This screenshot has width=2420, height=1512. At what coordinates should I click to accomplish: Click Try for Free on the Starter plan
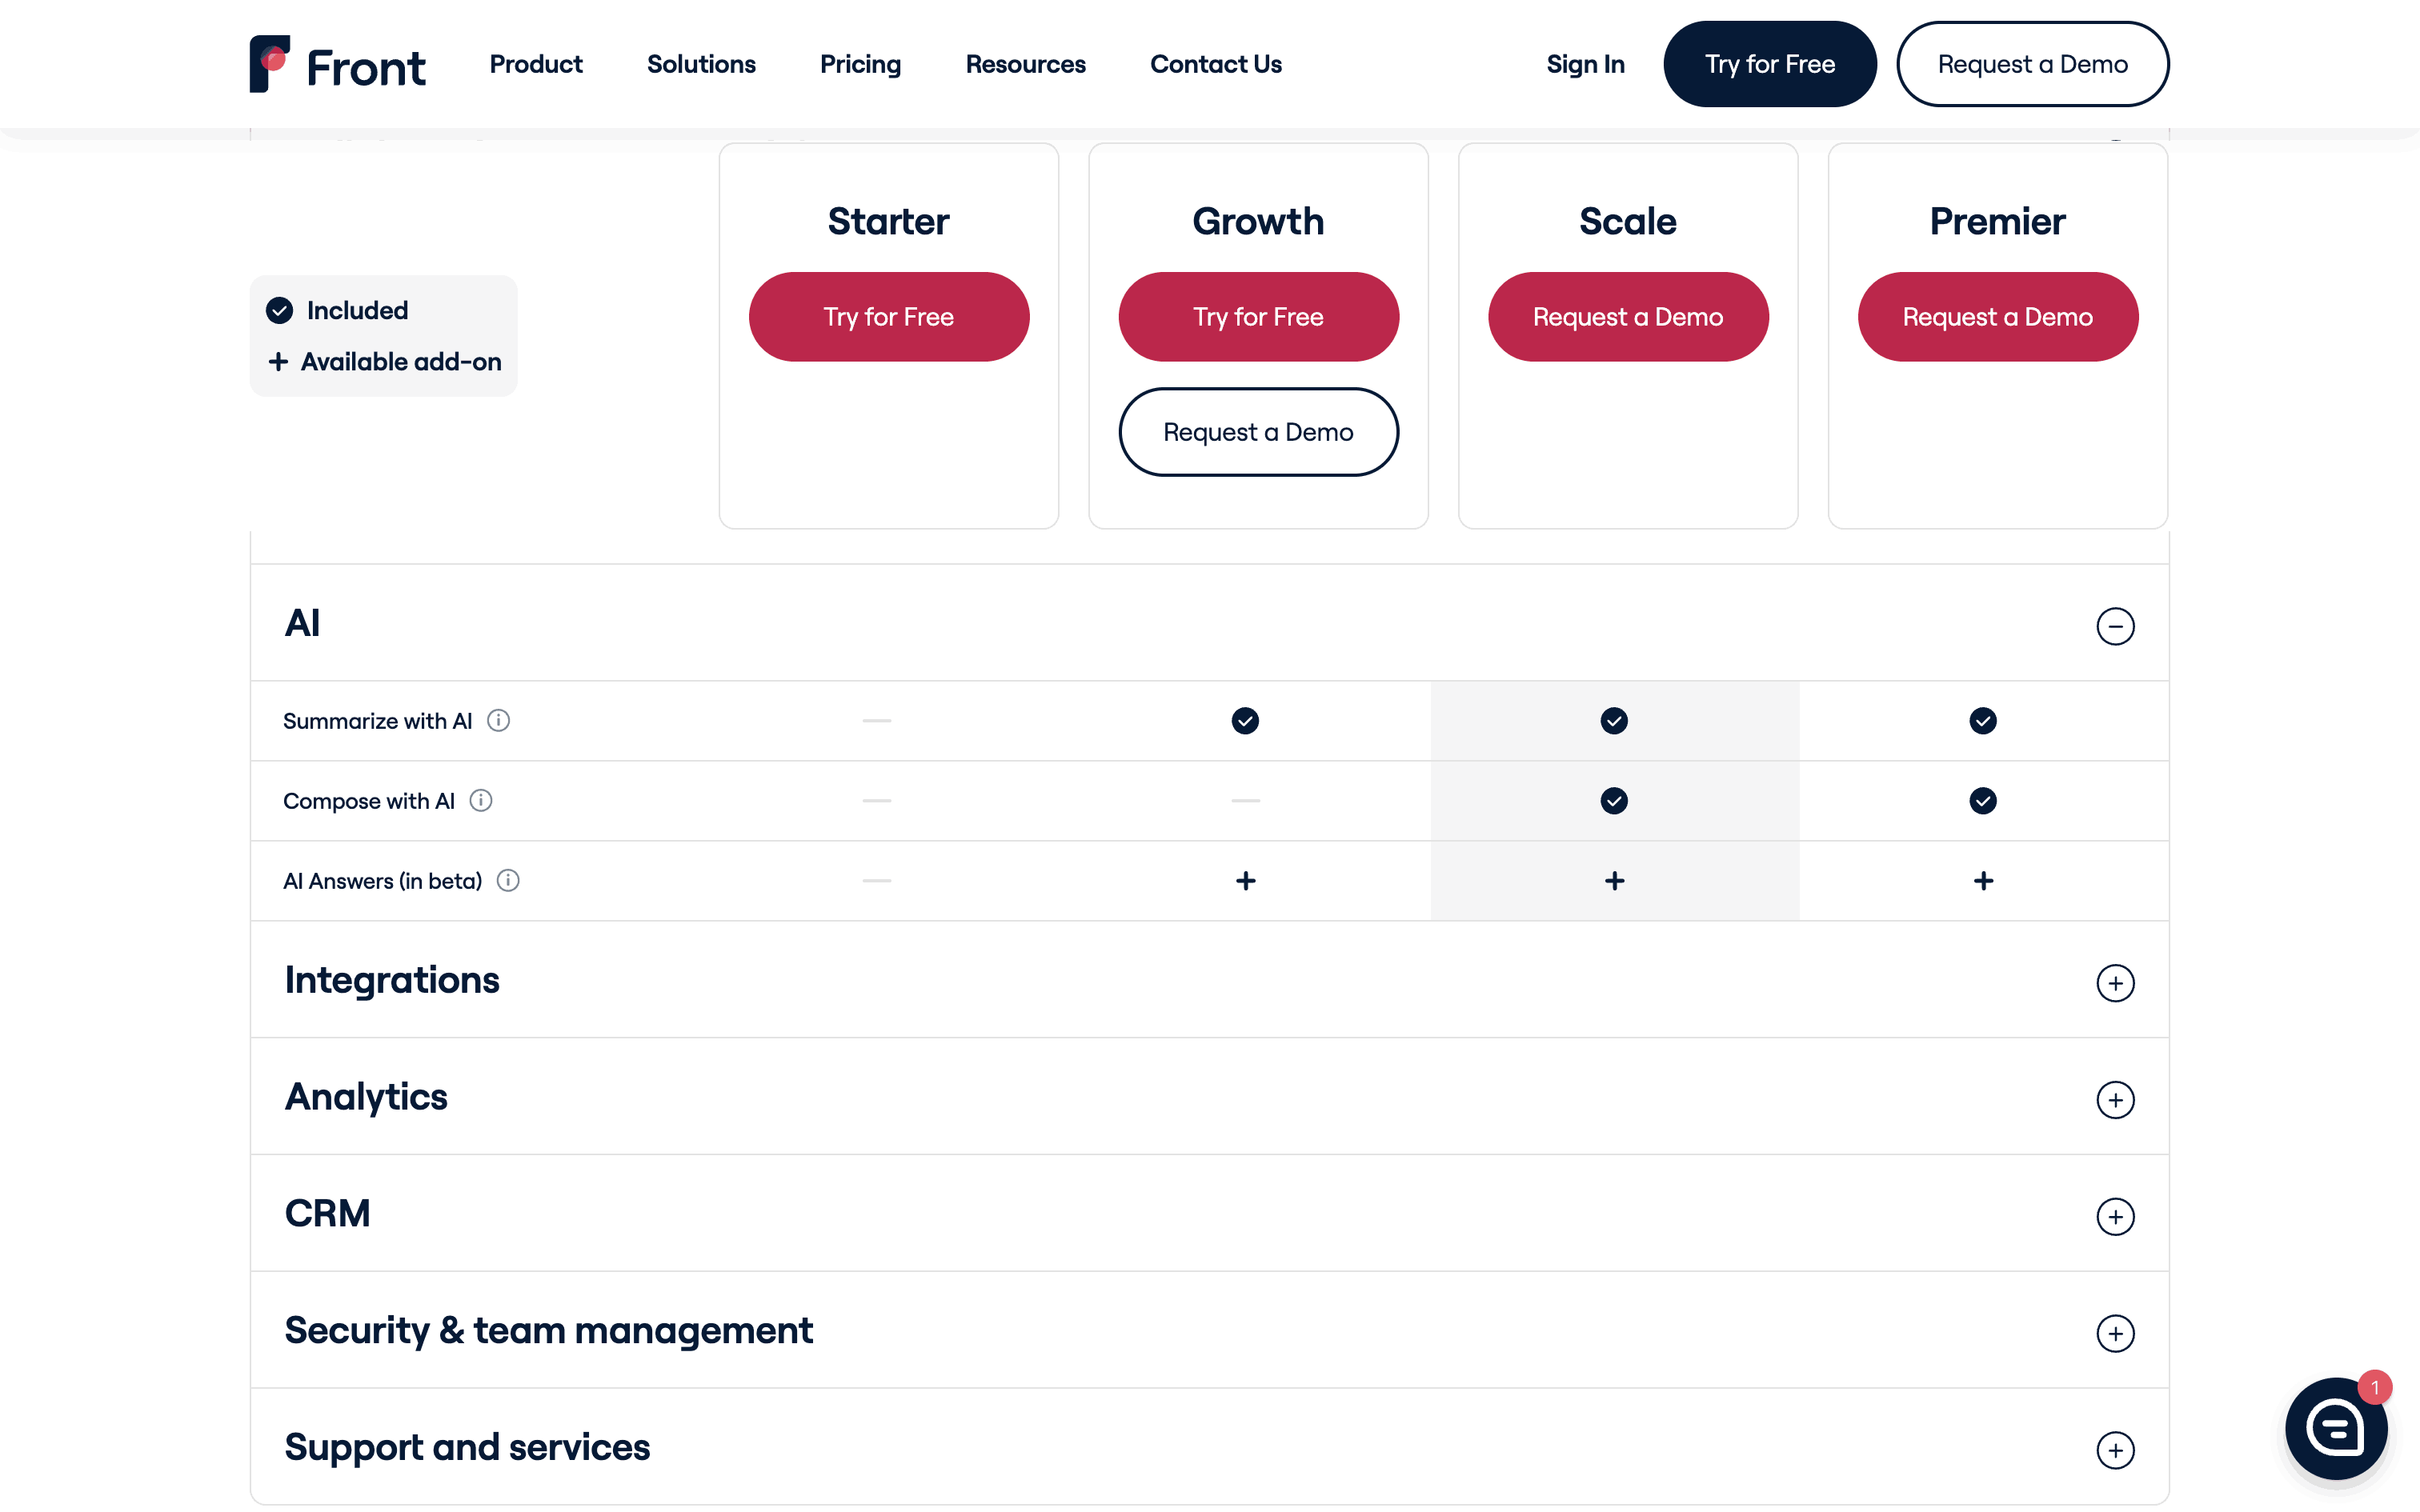click(888, 316)
